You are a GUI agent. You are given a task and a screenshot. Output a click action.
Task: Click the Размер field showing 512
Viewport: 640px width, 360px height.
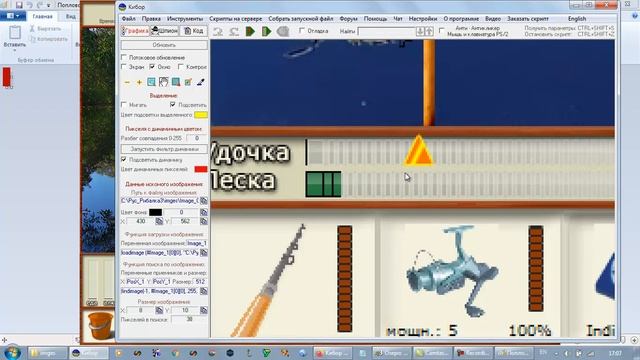pos(200,282)
